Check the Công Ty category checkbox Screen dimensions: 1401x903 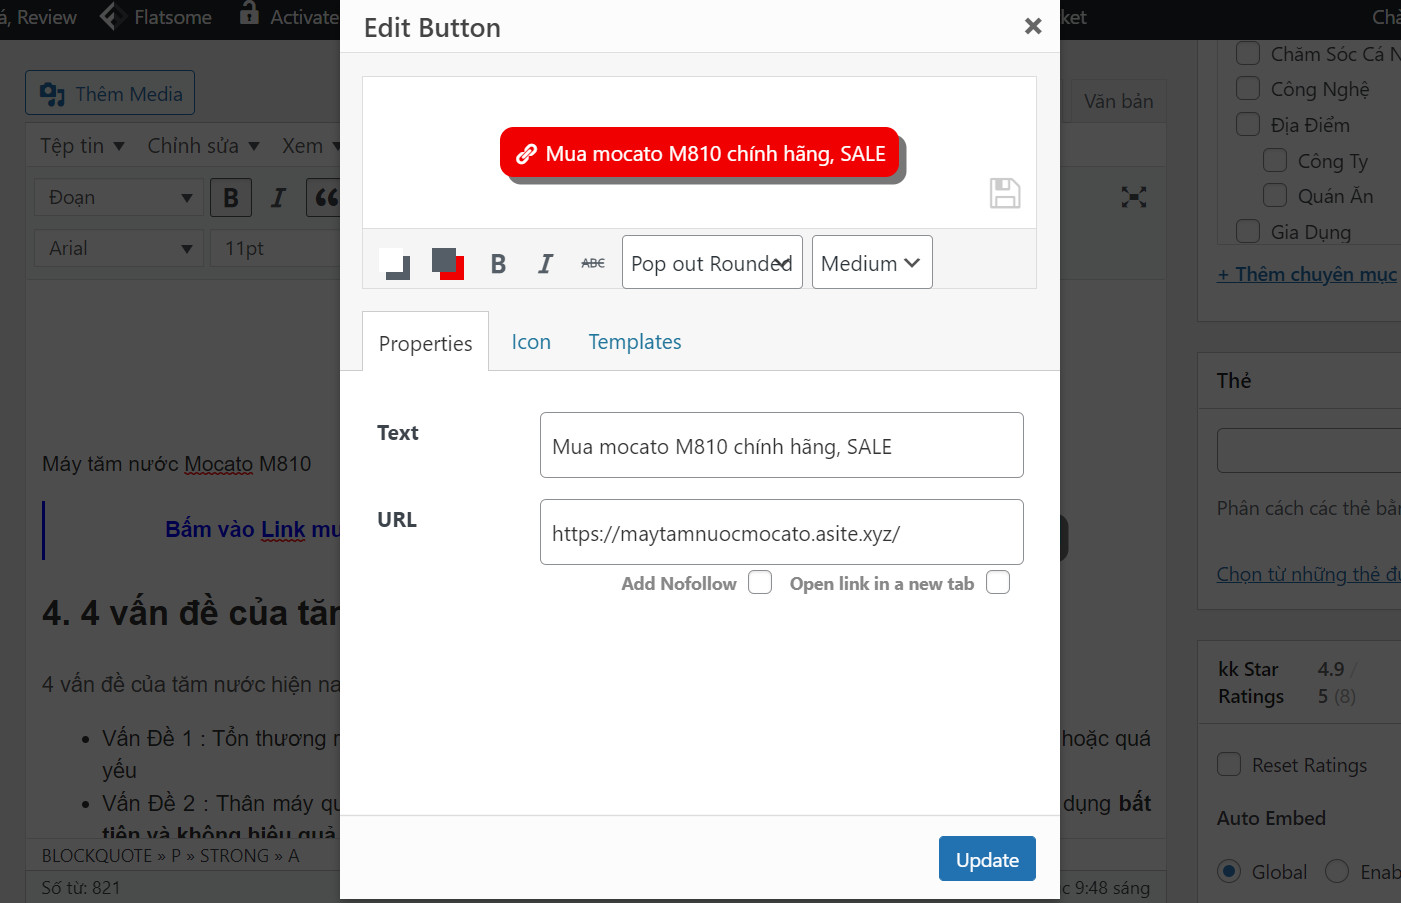coord(1275,160)
